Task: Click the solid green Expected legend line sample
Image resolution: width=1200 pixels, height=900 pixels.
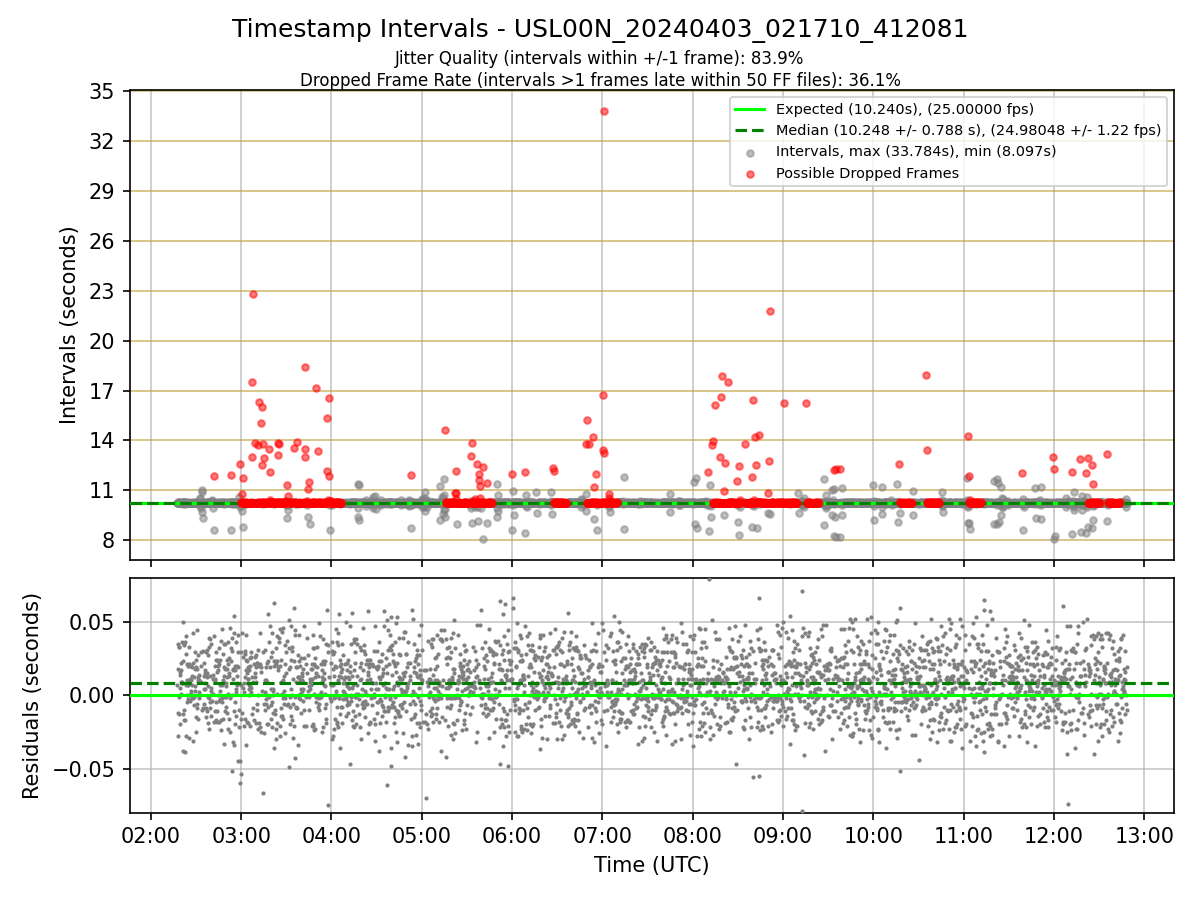Action: tap(751, 109)
